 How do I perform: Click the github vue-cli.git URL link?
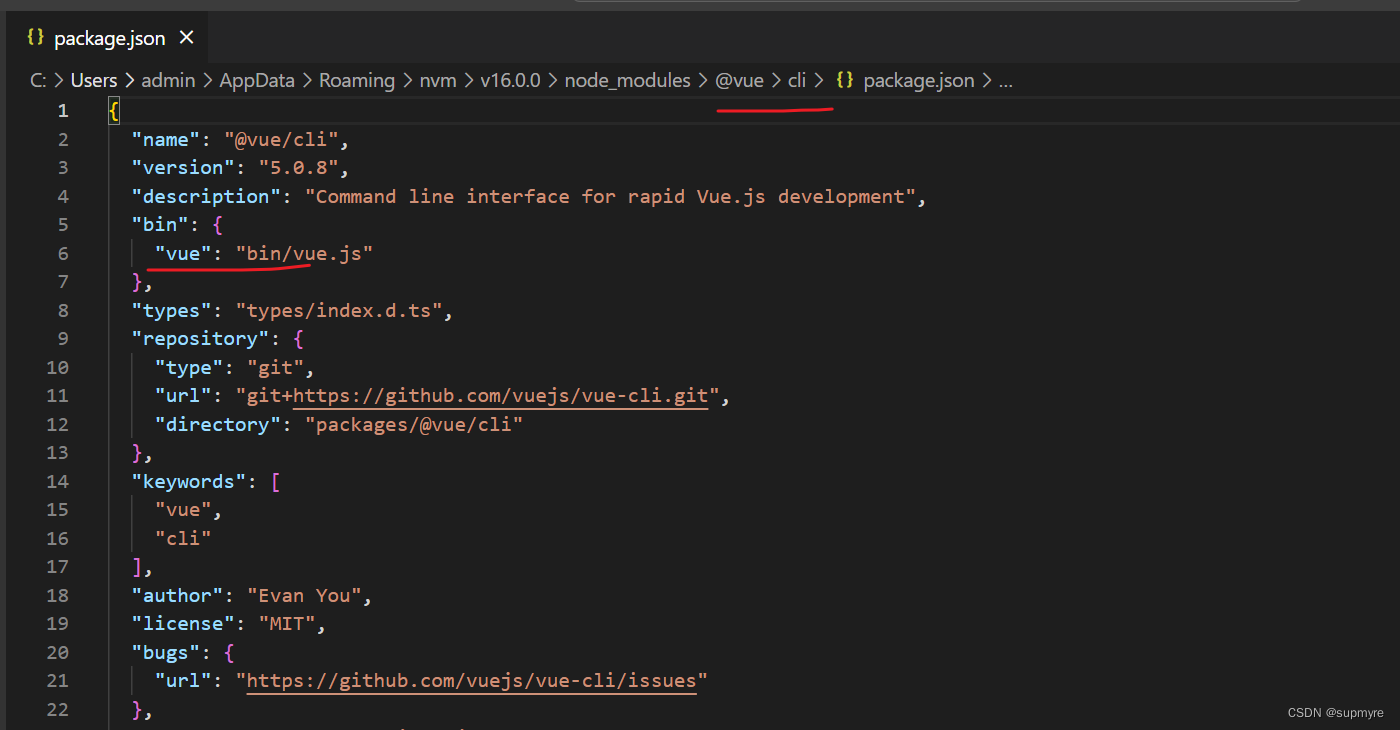click(500, 396)
